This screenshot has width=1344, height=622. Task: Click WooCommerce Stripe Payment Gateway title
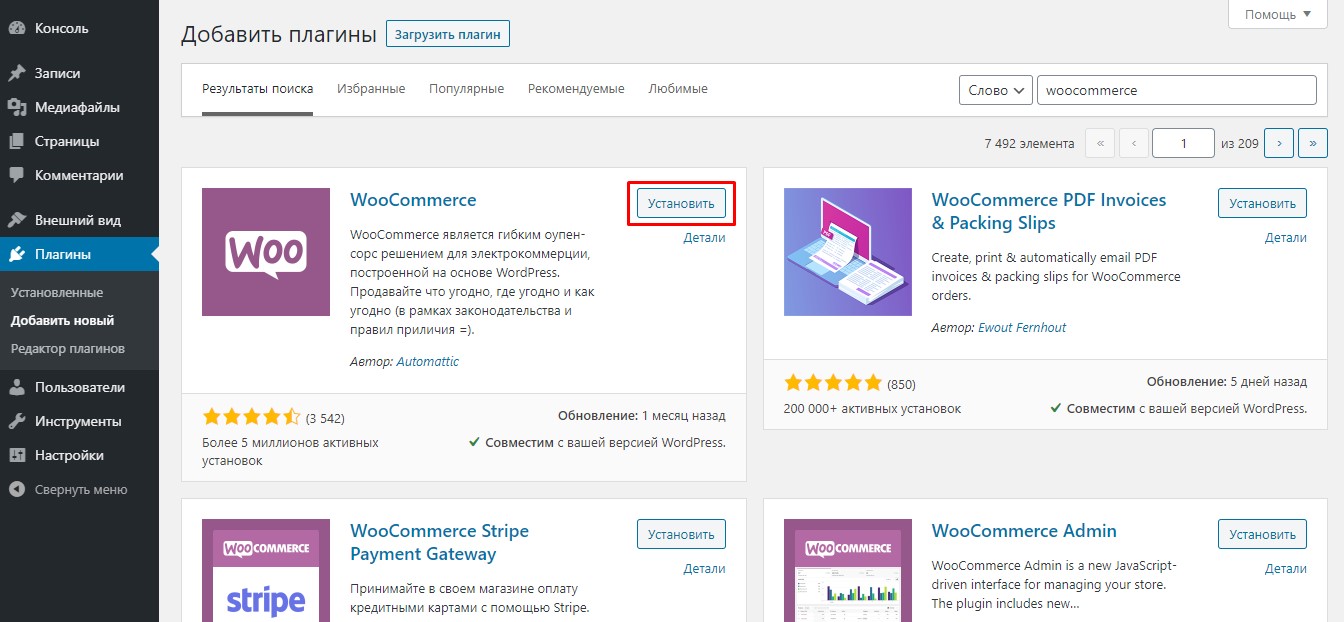pyautogui.click(x=440, y=542)
